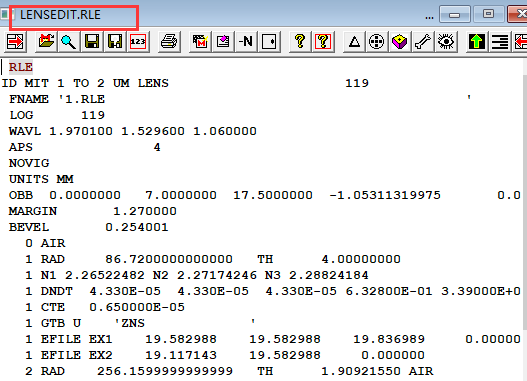527x381 pixels.
Task: Click the wrench tool icon
Action: (422, 42)
